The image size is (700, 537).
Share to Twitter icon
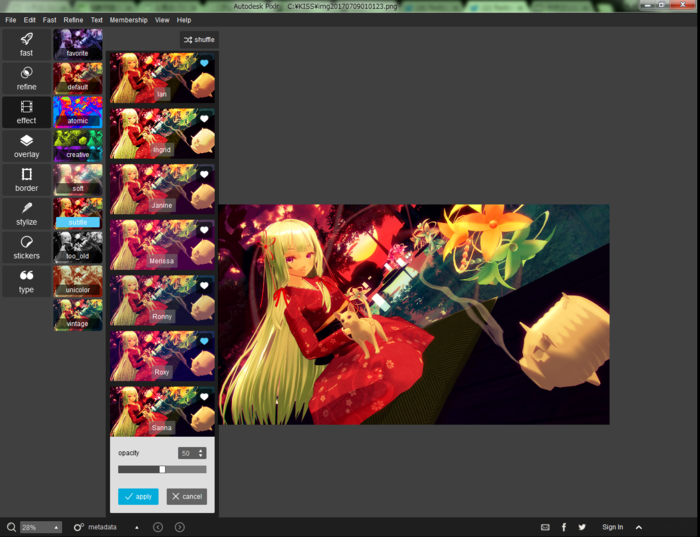582,527
